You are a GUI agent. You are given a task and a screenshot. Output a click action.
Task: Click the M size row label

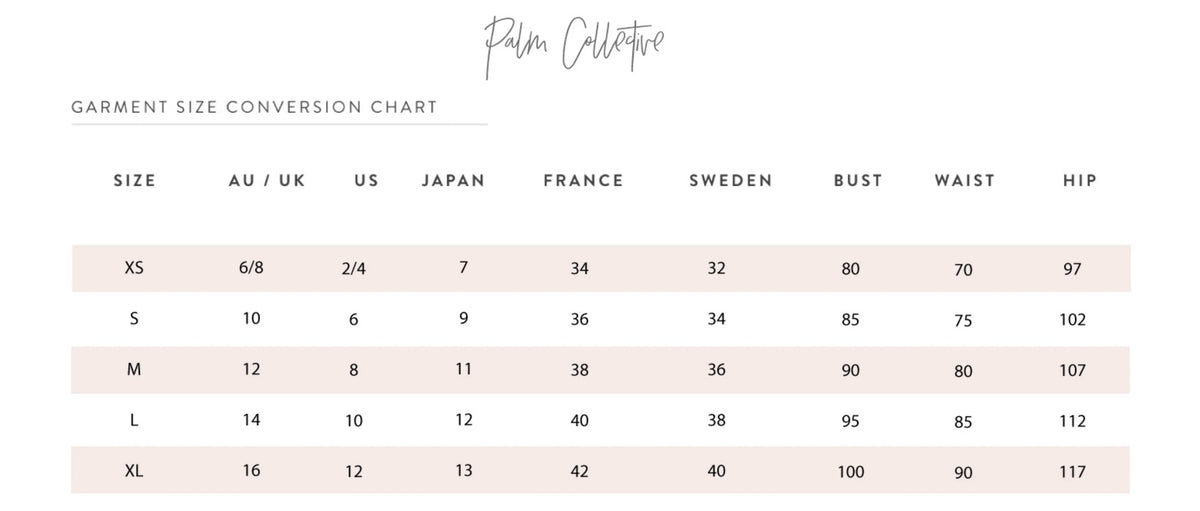(x=134, y=370)
